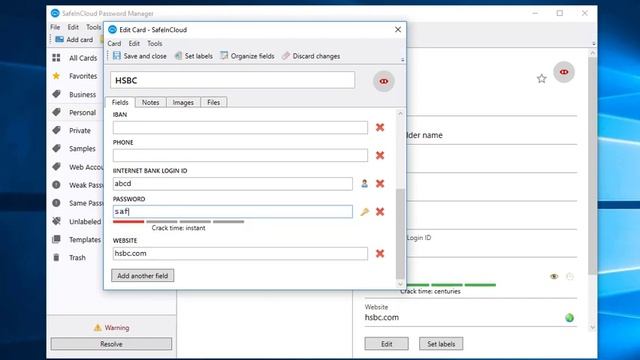Click Organize fields toolbar item

247,56
